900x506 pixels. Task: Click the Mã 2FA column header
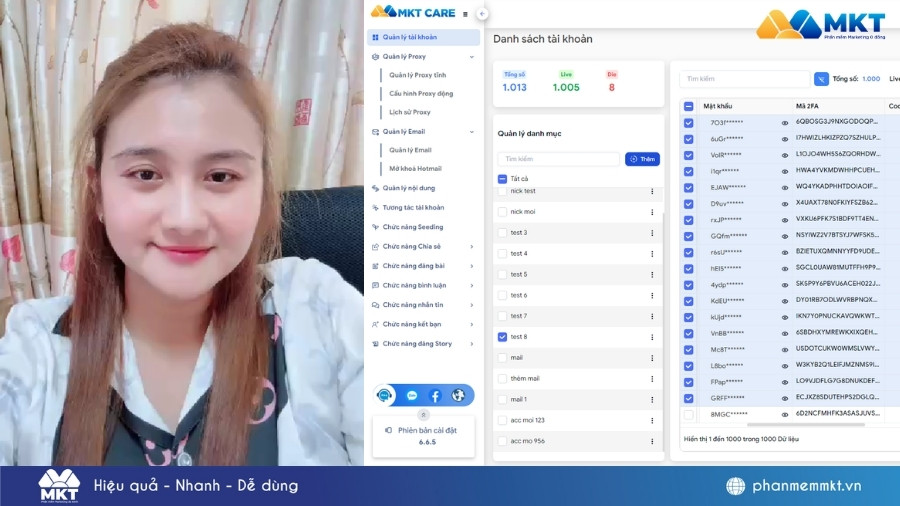807,106
